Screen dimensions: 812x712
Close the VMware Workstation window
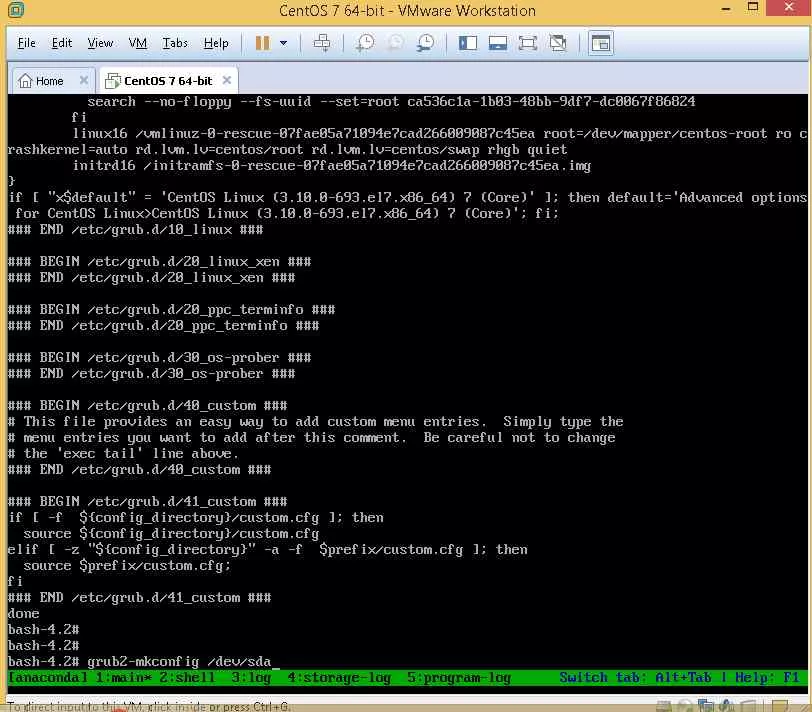pyautogui.click(x=789, y=7)
